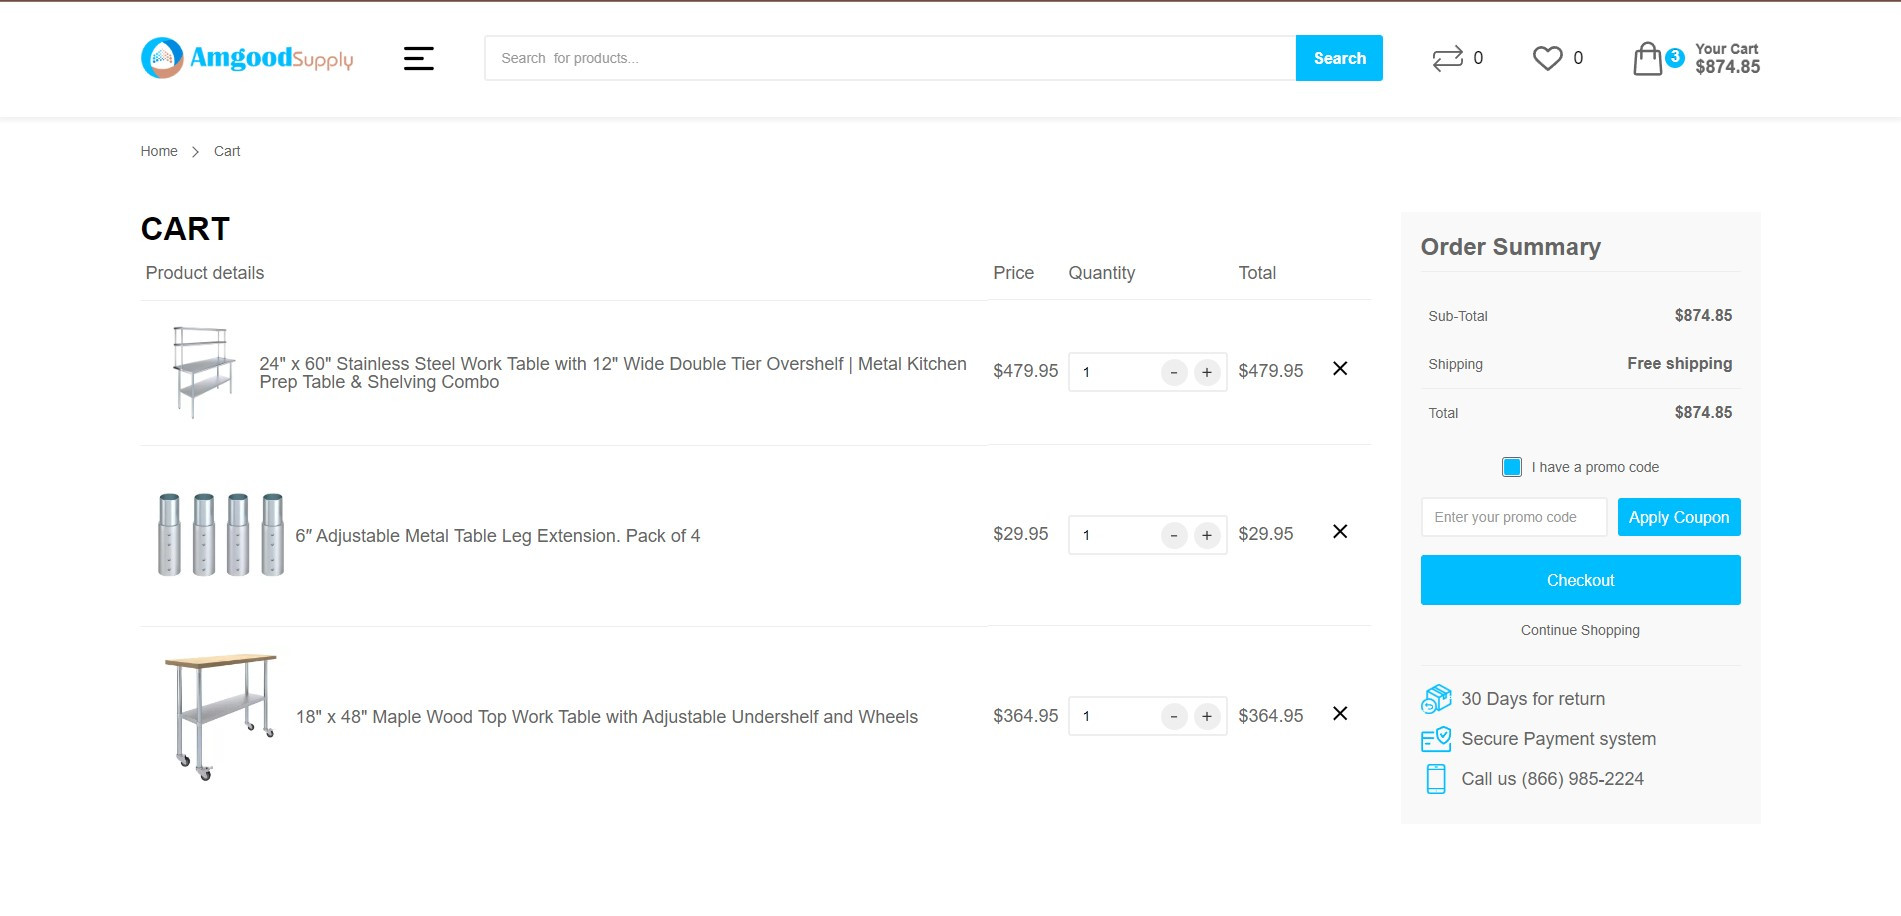
Task: Click the Amgood Supply logo
Action: [x=247, y=58]
